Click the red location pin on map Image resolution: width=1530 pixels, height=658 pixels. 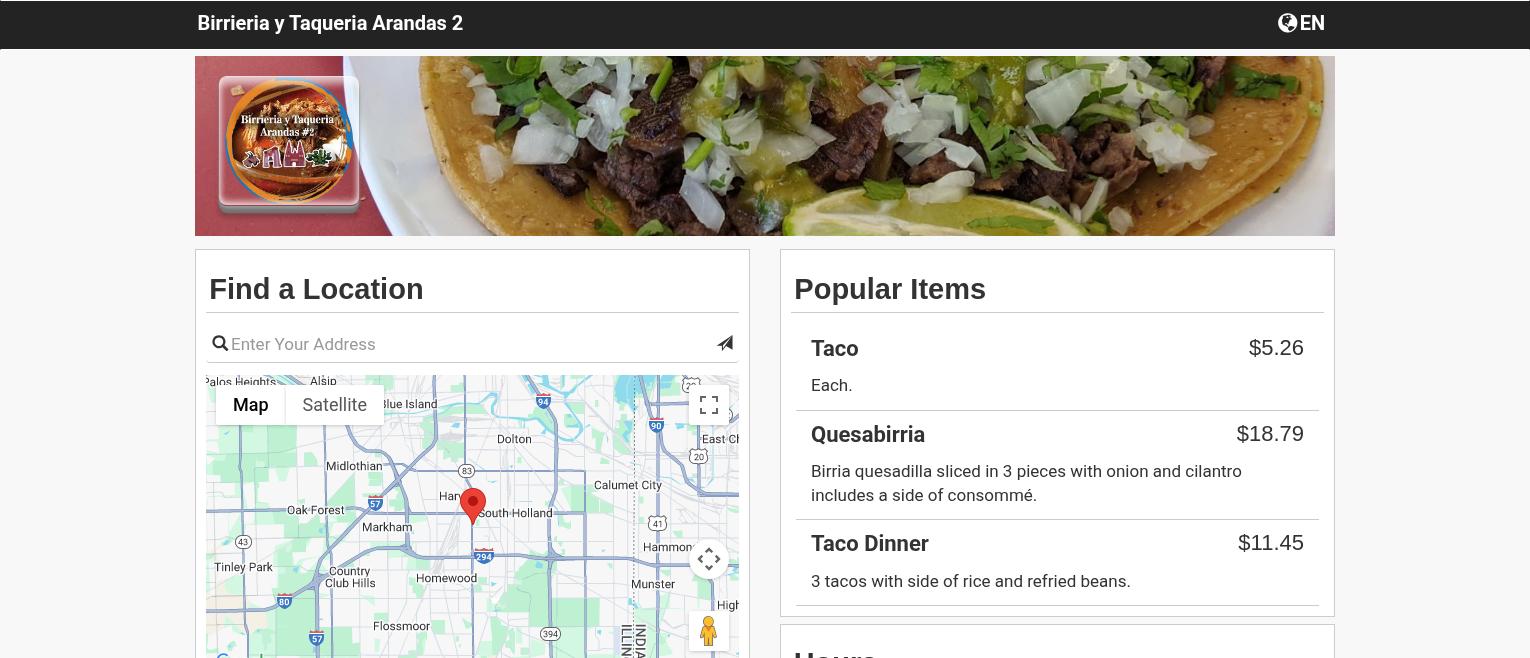473,506
